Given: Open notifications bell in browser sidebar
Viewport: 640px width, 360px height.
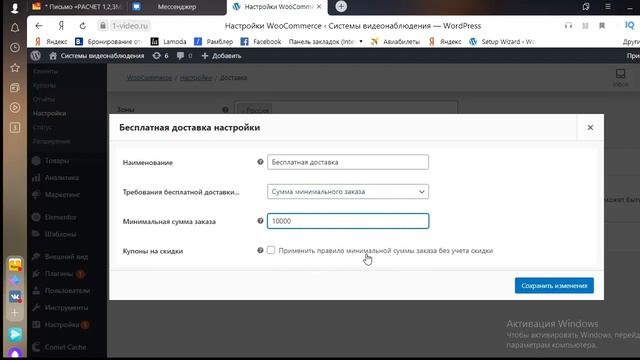Looking at the screenshot, I should click(15, 28).
